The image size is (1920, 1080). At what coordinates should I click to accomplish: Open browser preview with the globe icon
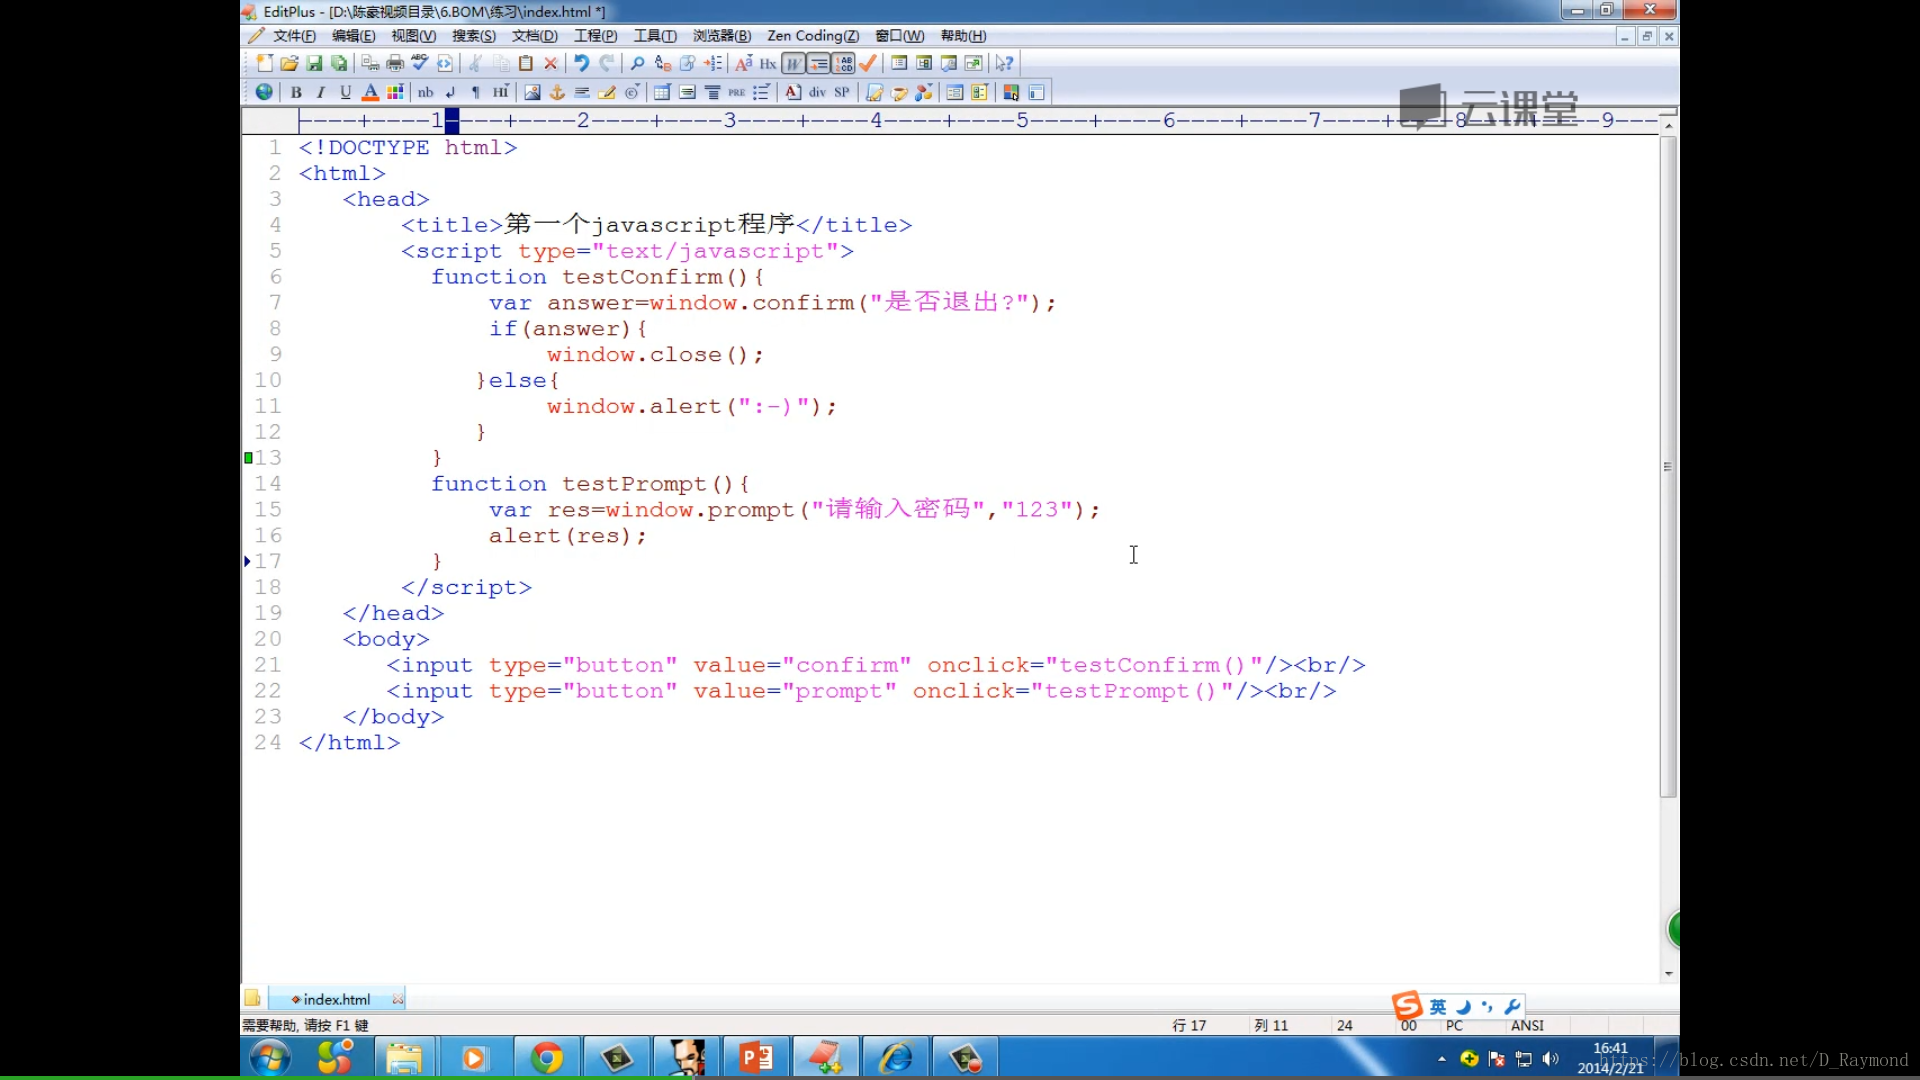tap(264, 92)
